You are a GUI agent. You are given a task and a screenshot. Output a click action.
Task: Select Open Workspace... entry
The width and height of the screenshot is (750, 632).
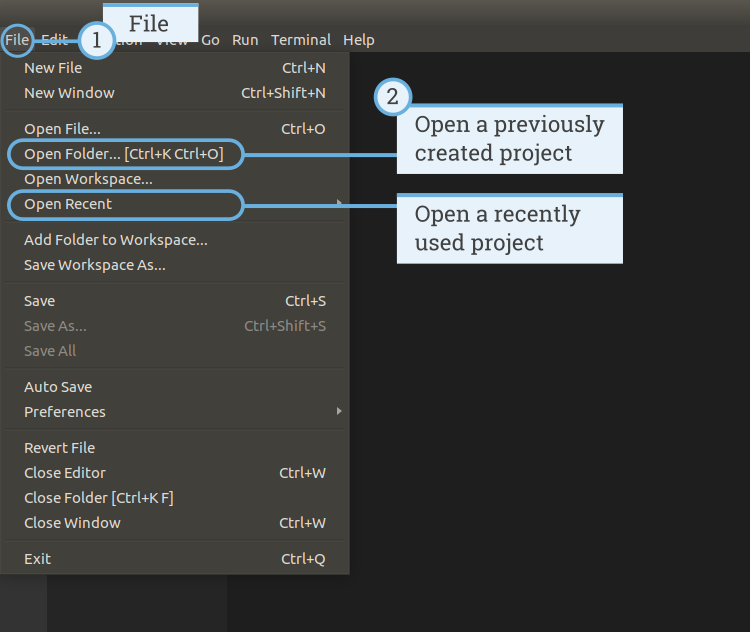coord(175,179)
